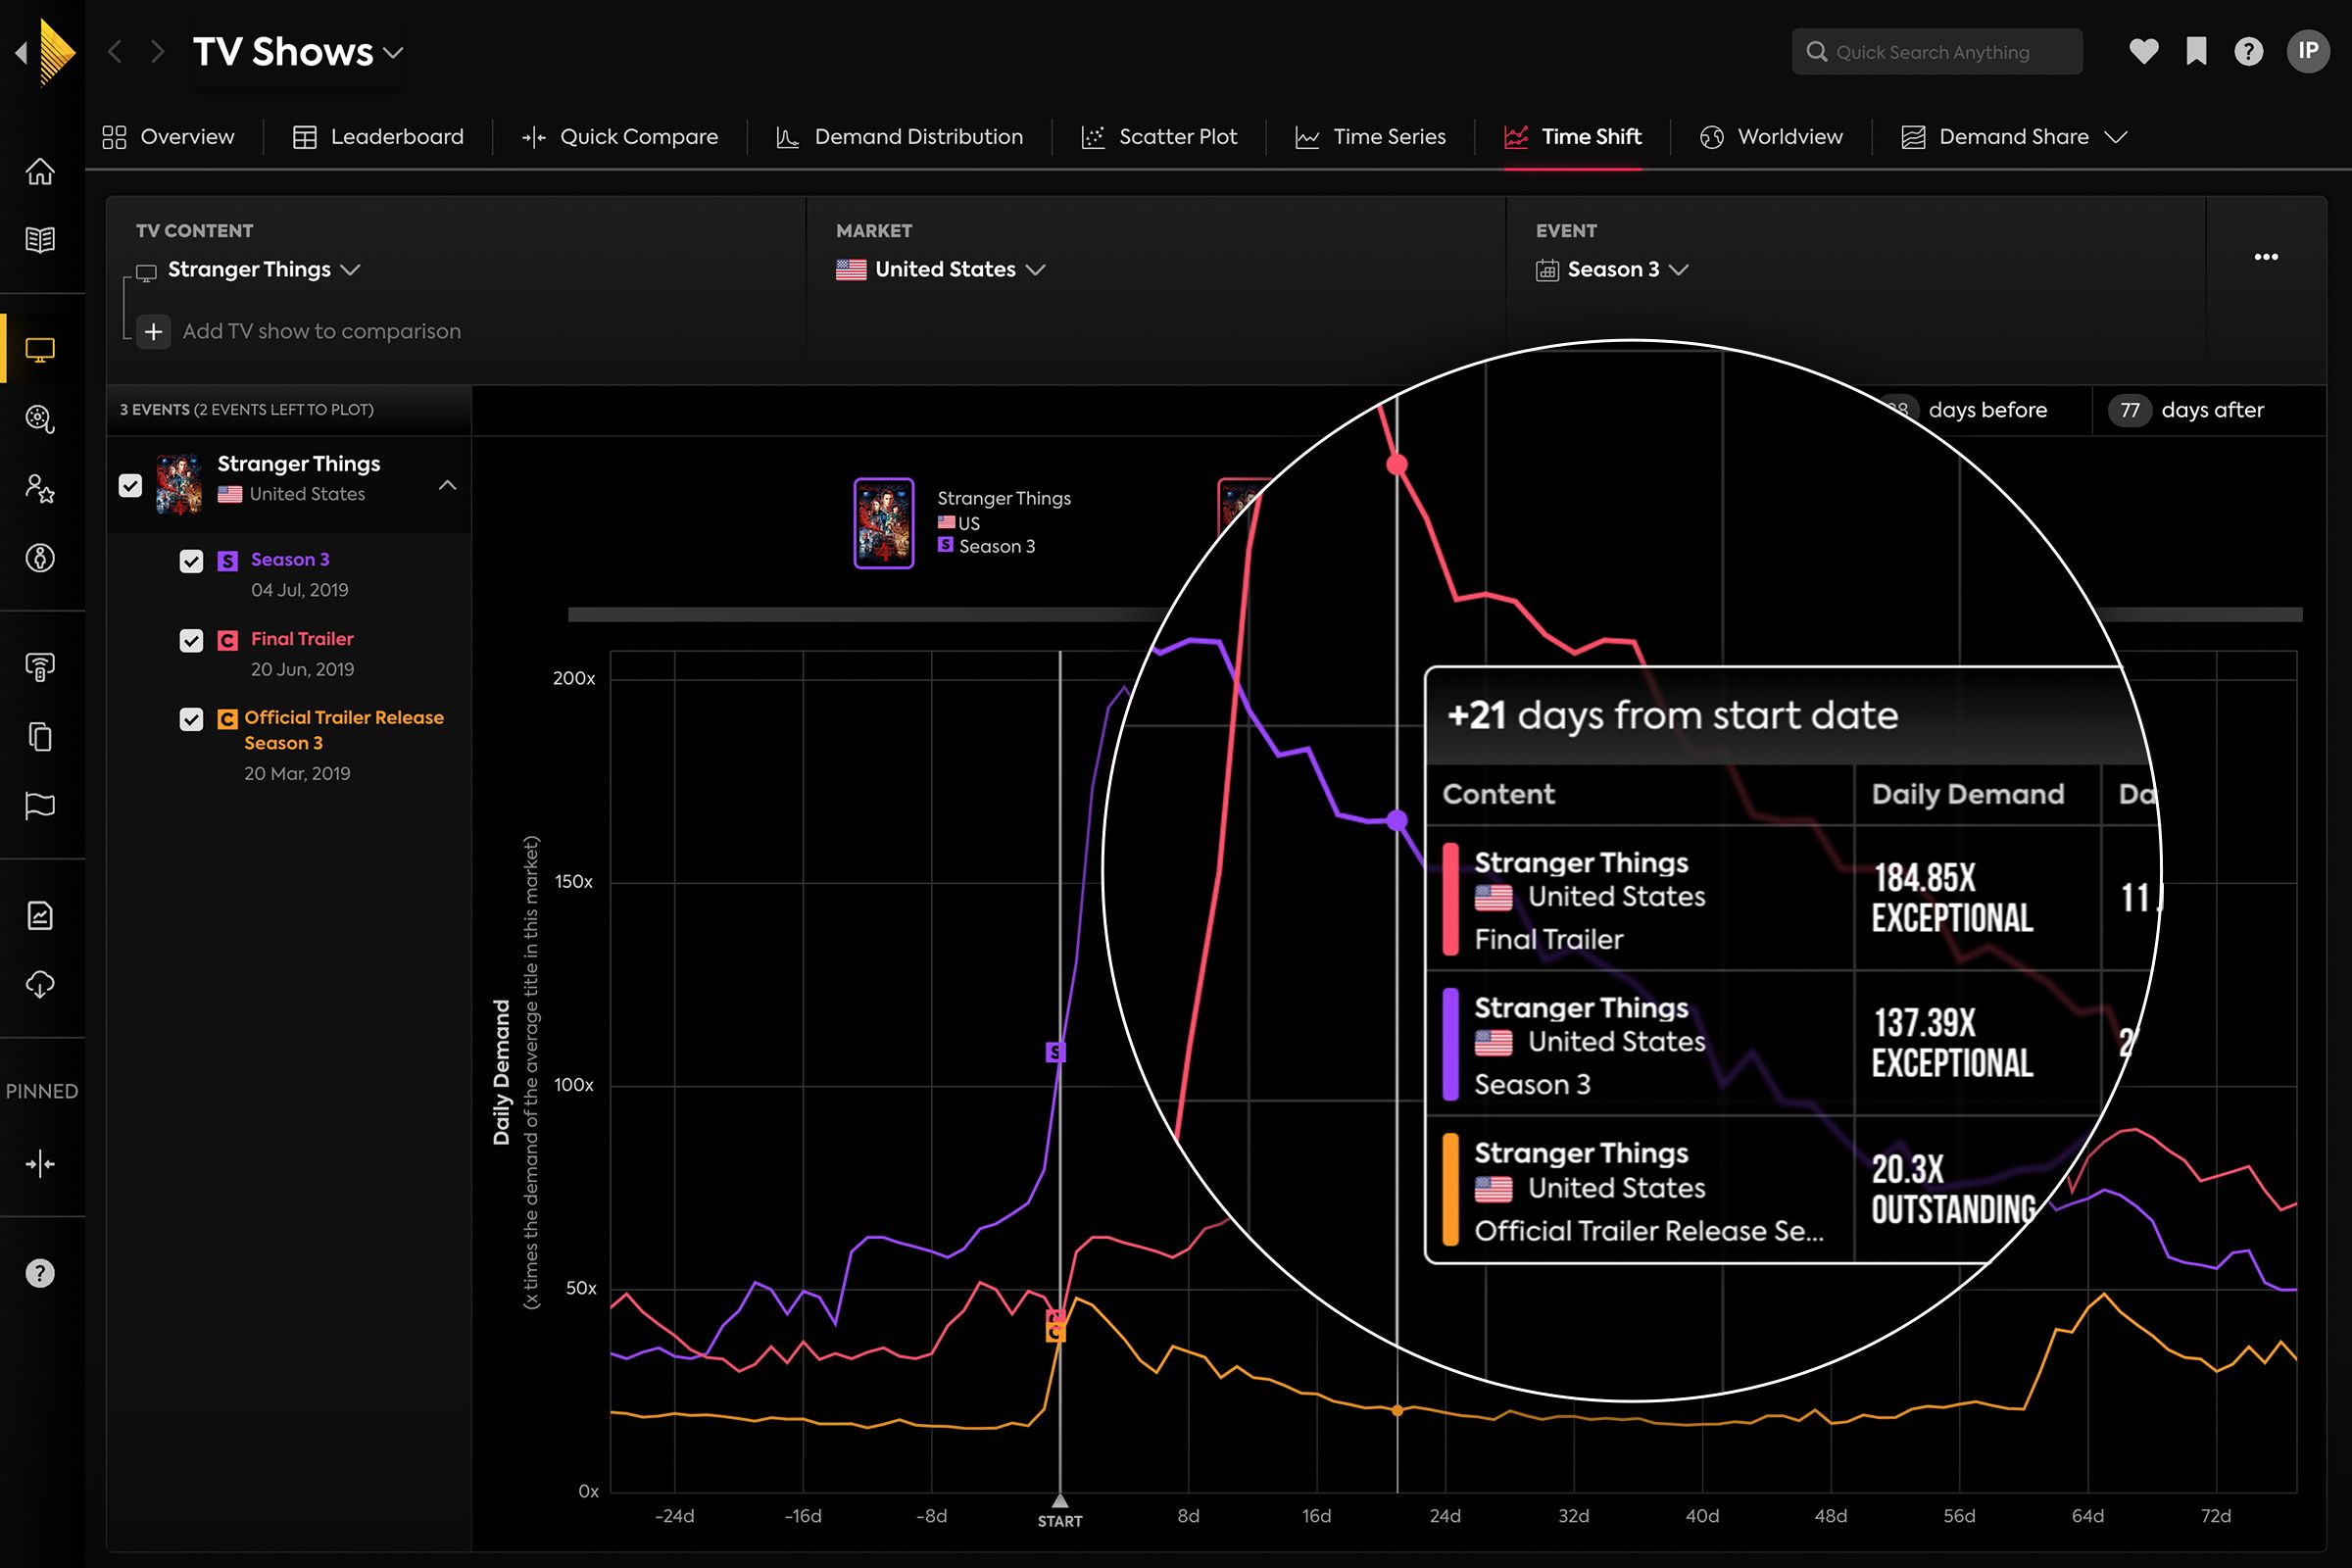Image resolution: width=2352 pixels, height=1568 pixels.
Task: Click the gray range bar above the chart
Action: pos(1435,614)
